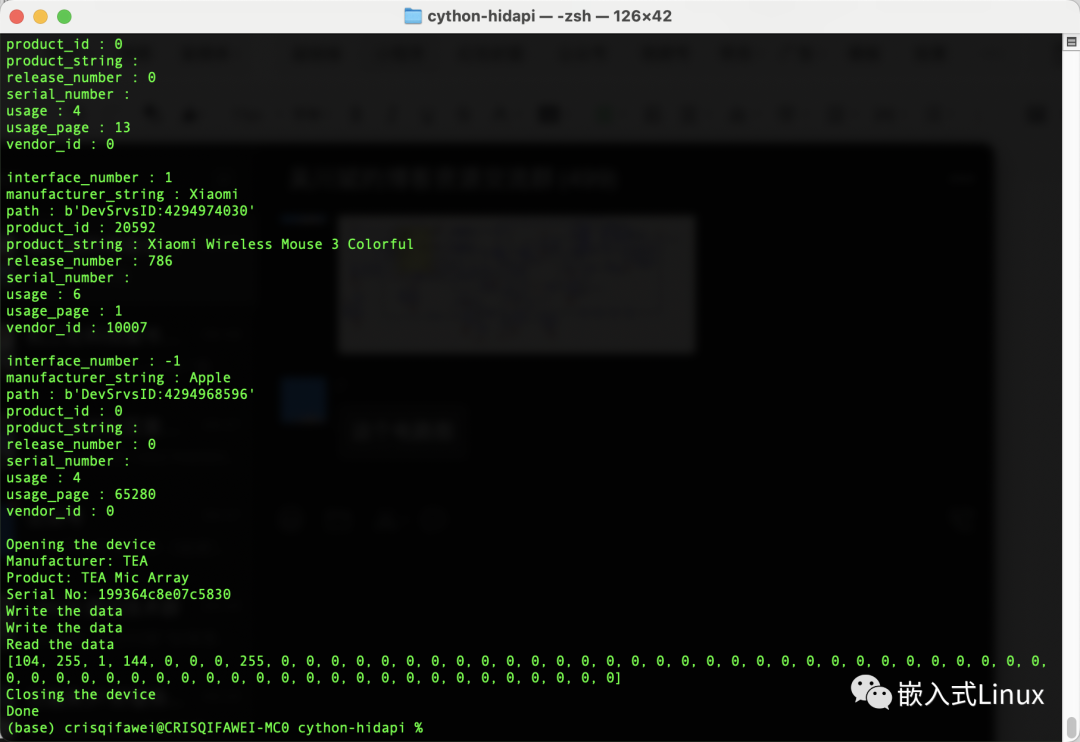Click the product_id : 20592 line
The image size is (1080, 742).
tap(81, 227)
